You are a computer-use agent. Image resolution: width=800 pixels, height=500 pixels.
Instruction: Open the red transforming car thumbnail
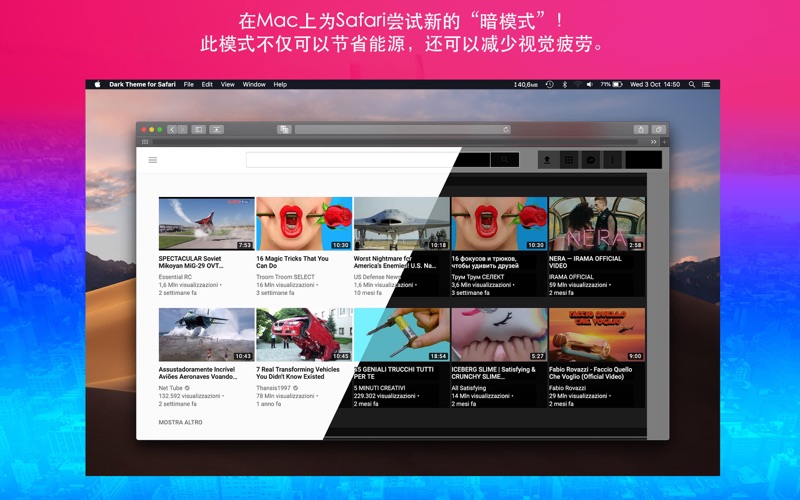tap(304, 334)
